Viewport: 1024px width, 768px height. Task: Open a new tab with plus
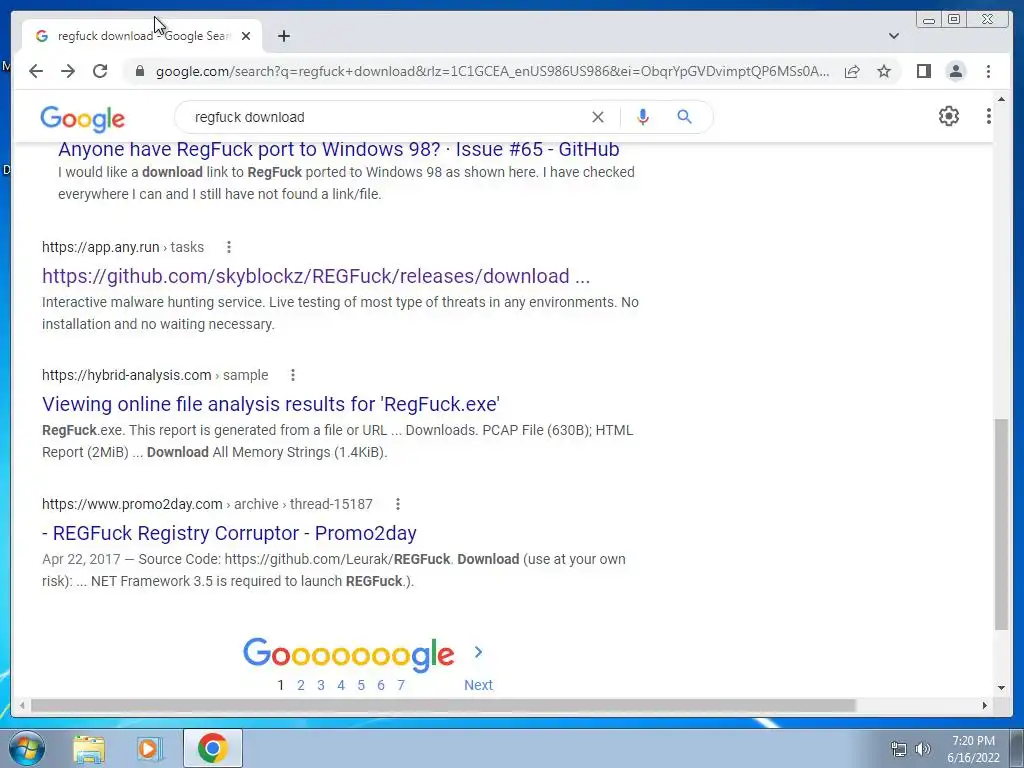coord(283,36)
